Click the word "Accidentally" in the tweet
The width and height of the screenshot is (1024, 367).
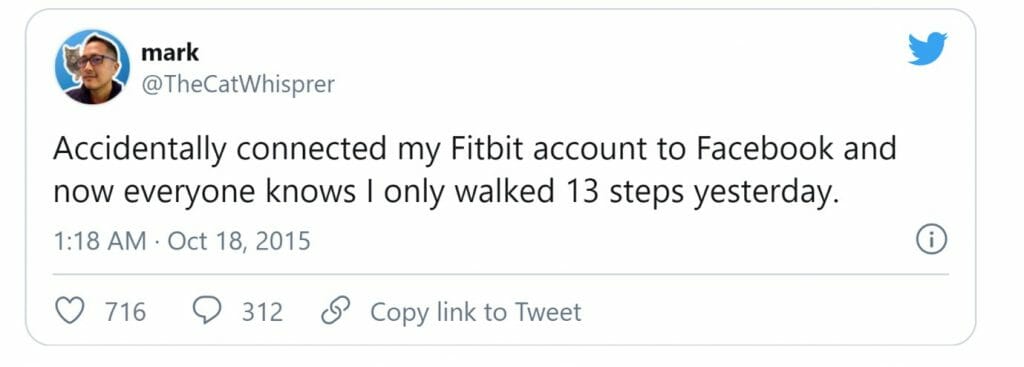(x=140, y=150)
